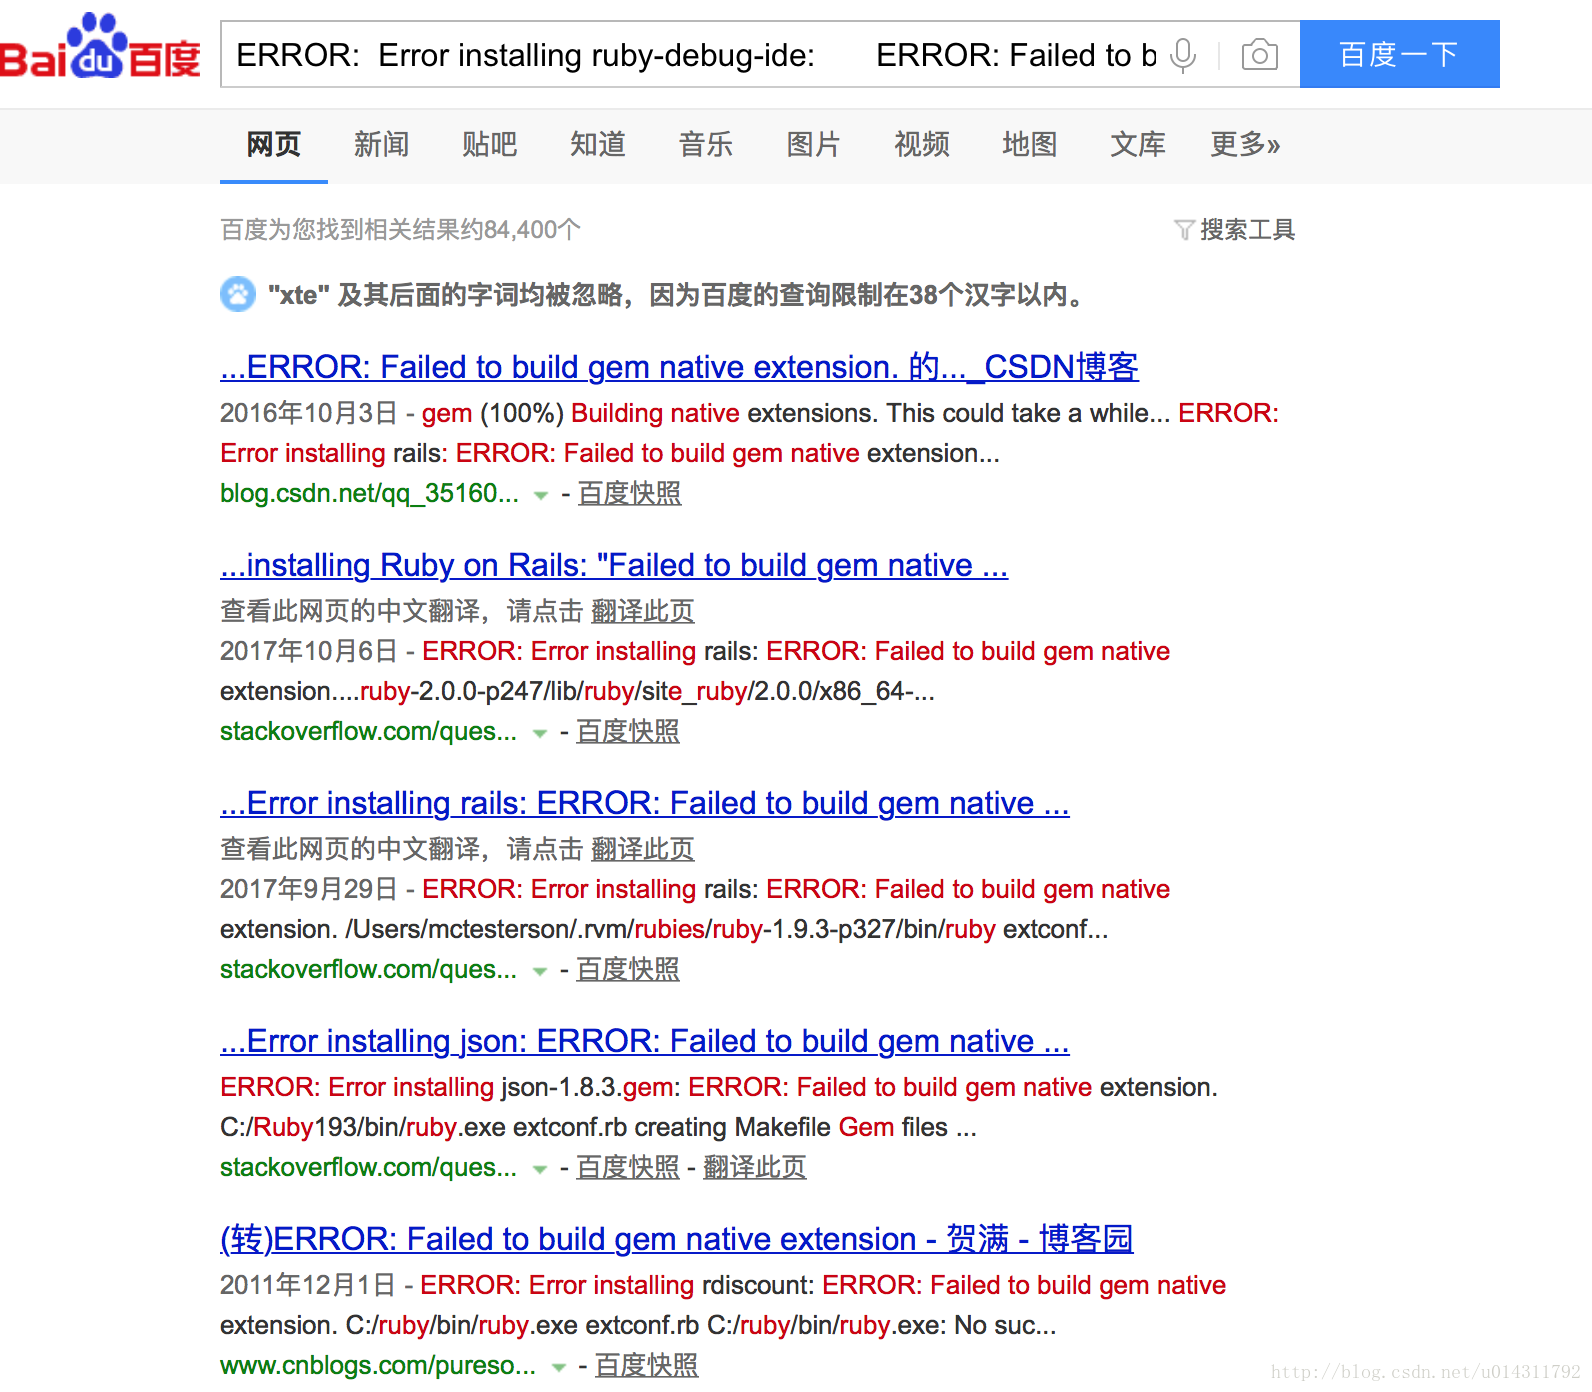The image size is (1592, 1392).
Task: Expand dropdown arrow of 2017年10月6日 stackoverflow result
Action: (540, 733)
